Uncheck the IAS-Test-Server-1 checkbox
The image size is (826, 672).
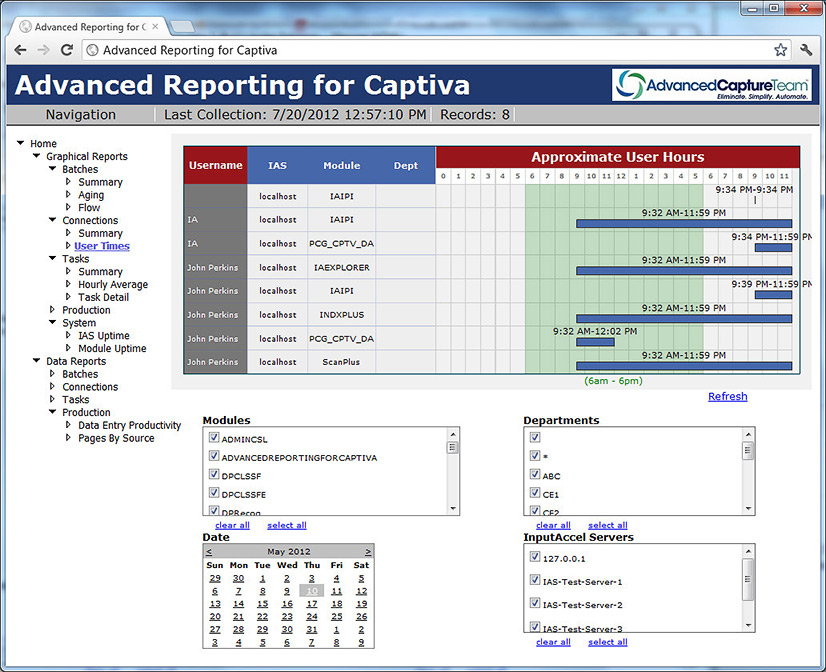pyautogui.click(x=534, y=580)
